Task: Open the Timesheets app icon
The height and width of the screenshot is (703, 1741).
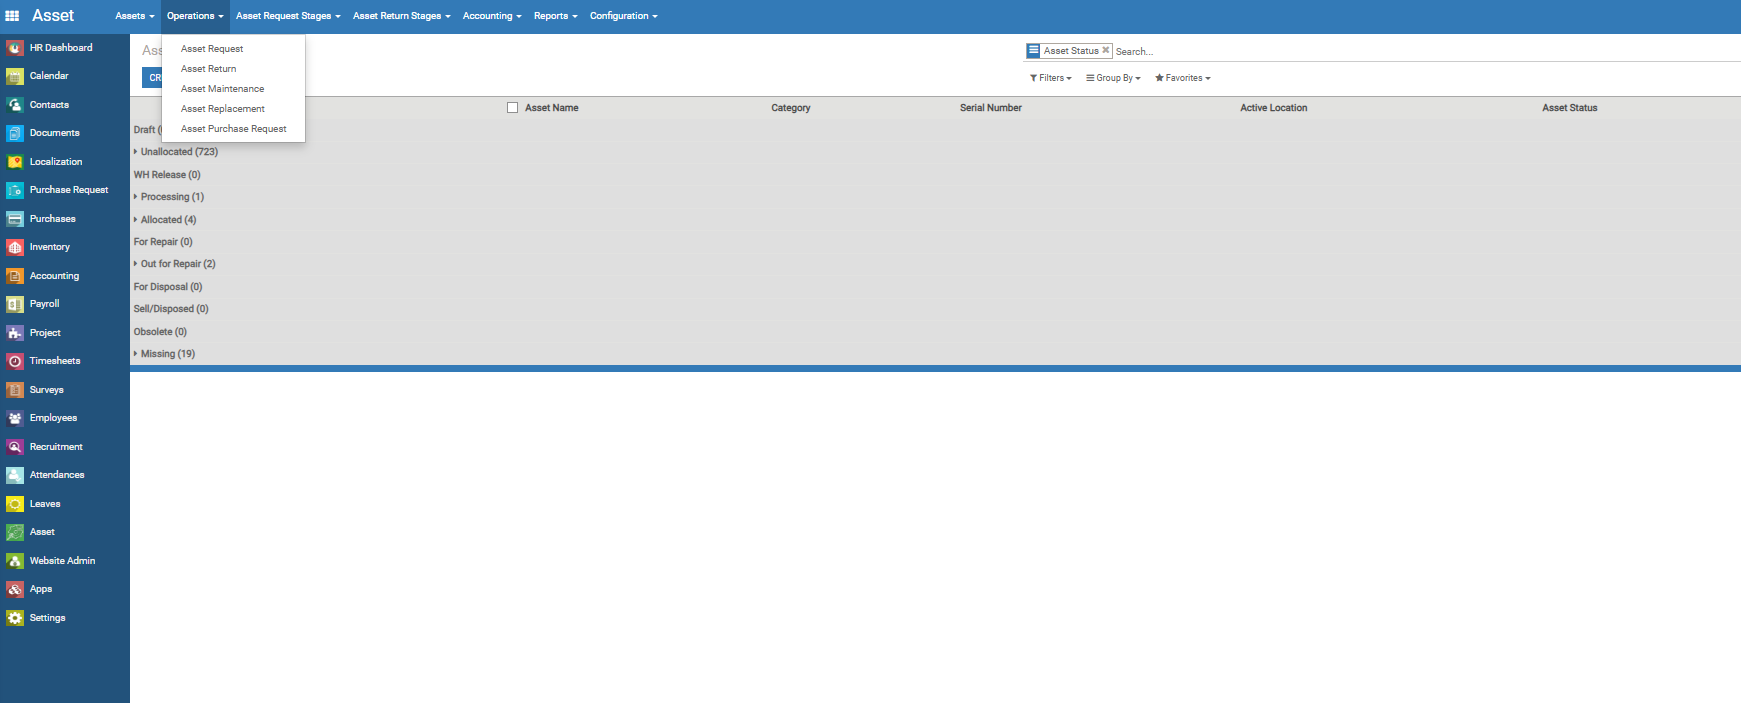Action: tap(15, 361)
